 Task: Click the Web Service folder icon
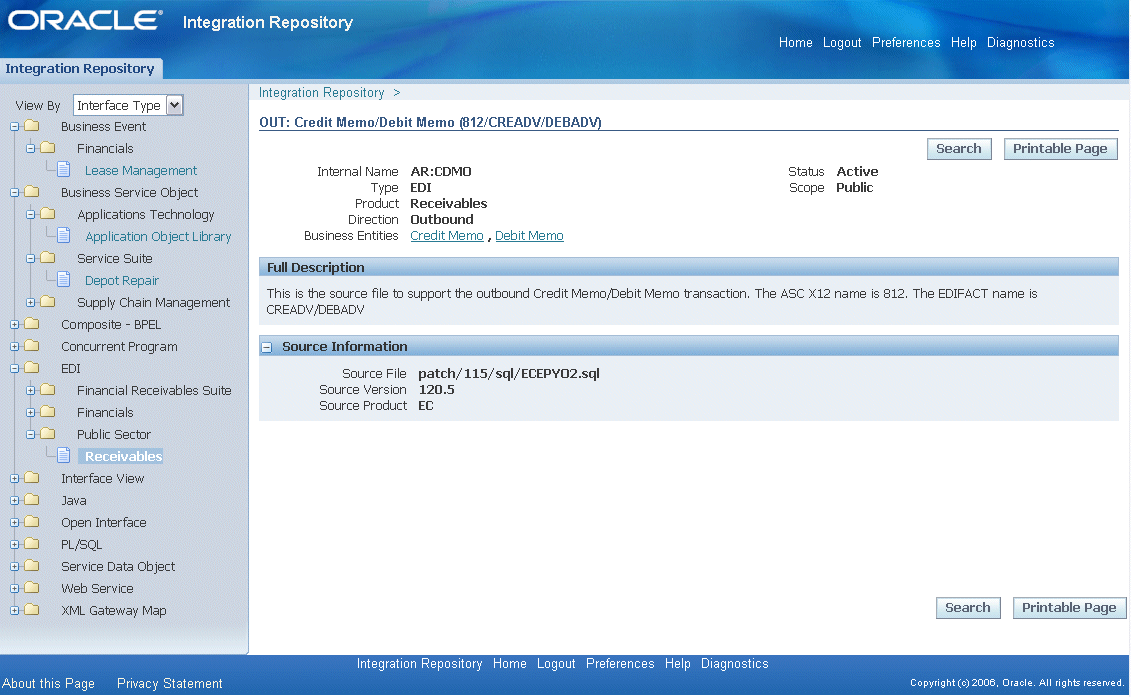[x=32, y=587]
